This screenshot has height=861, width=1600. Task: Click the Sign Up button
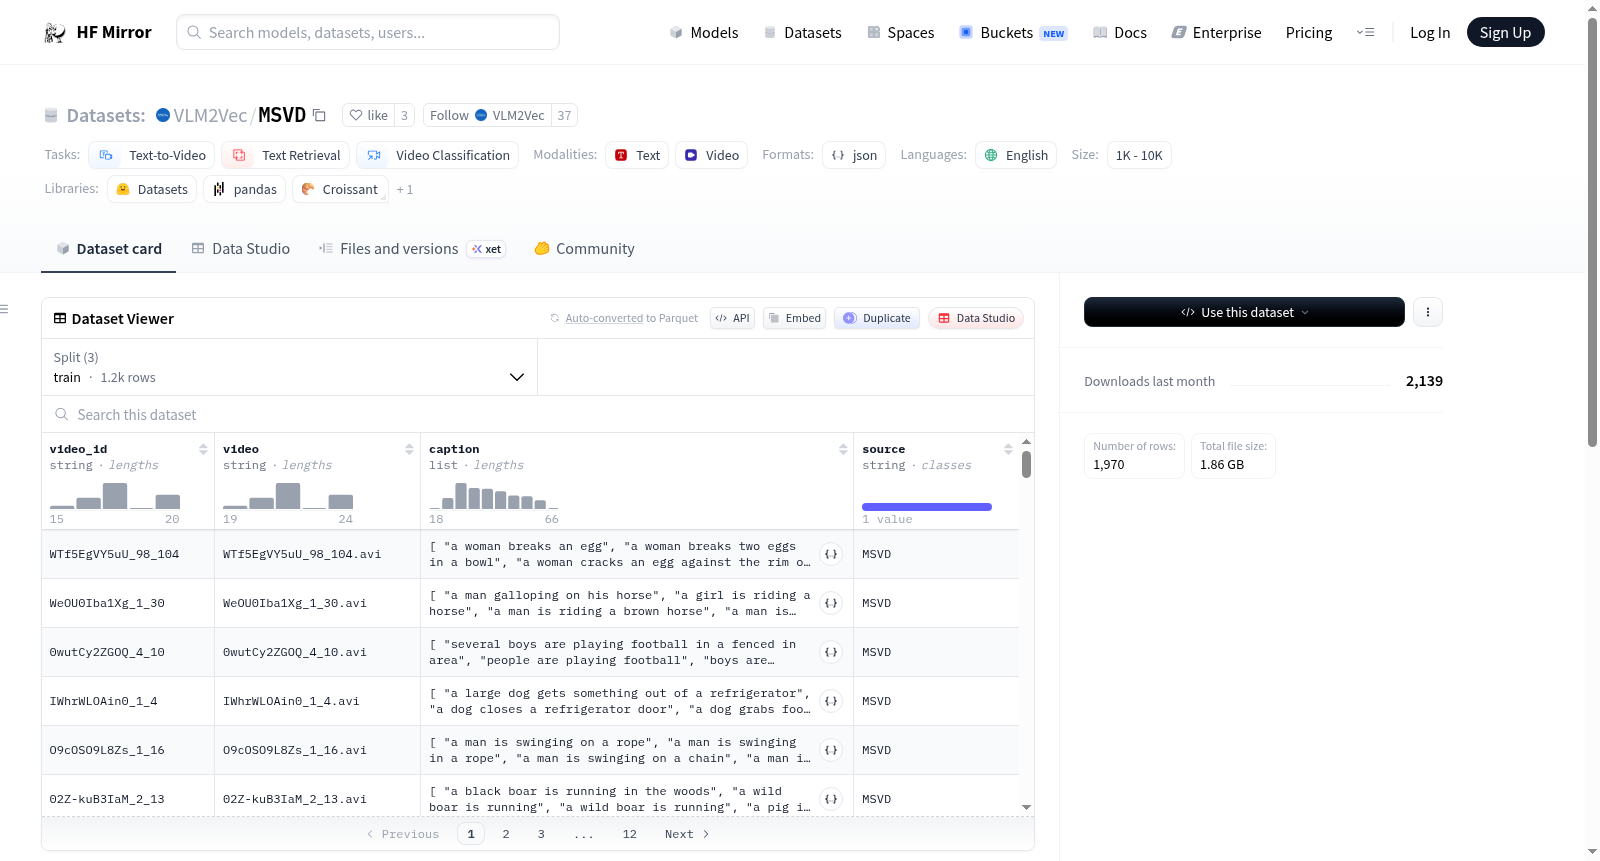tap(1505, 32)
